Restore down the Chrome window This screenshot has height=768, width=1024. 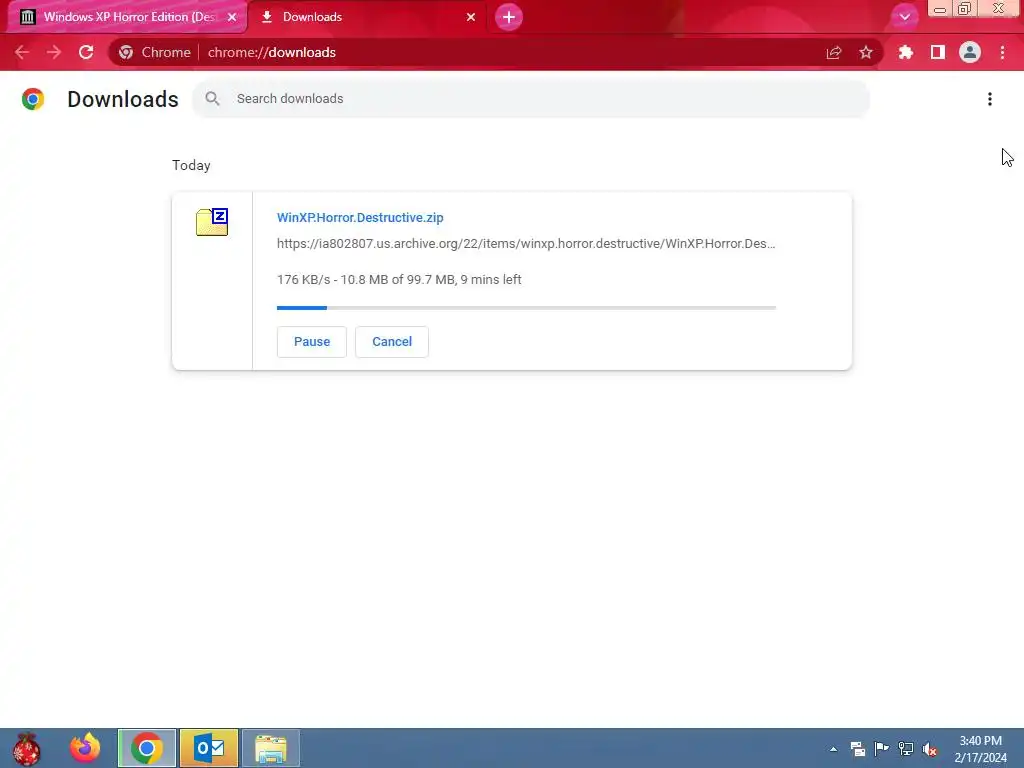coord(965,9)
